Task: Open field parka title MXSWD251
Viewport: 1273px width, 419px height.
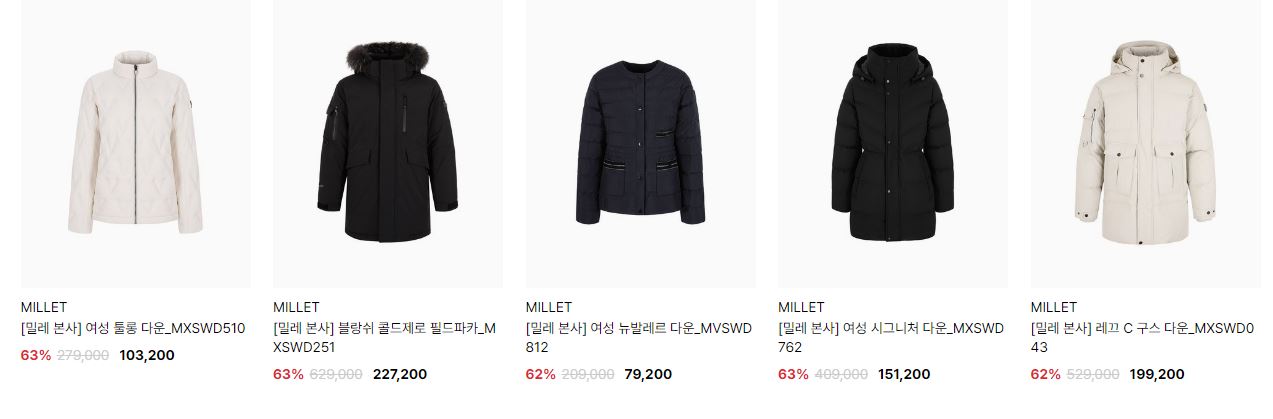Action: pos(384,338)
